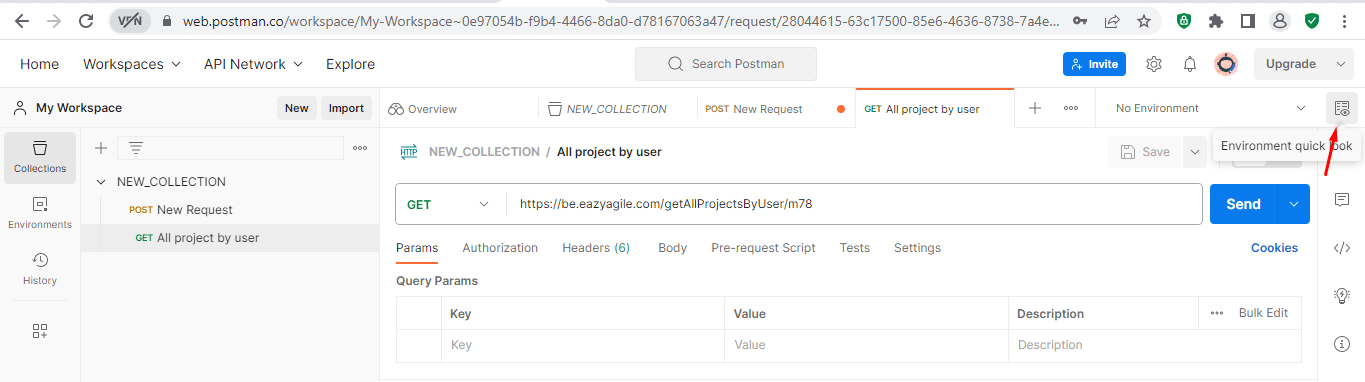Open the Collections sidebar panel
The width and height of the screenshot is (1365, 382).
click(x=40, y=157)
